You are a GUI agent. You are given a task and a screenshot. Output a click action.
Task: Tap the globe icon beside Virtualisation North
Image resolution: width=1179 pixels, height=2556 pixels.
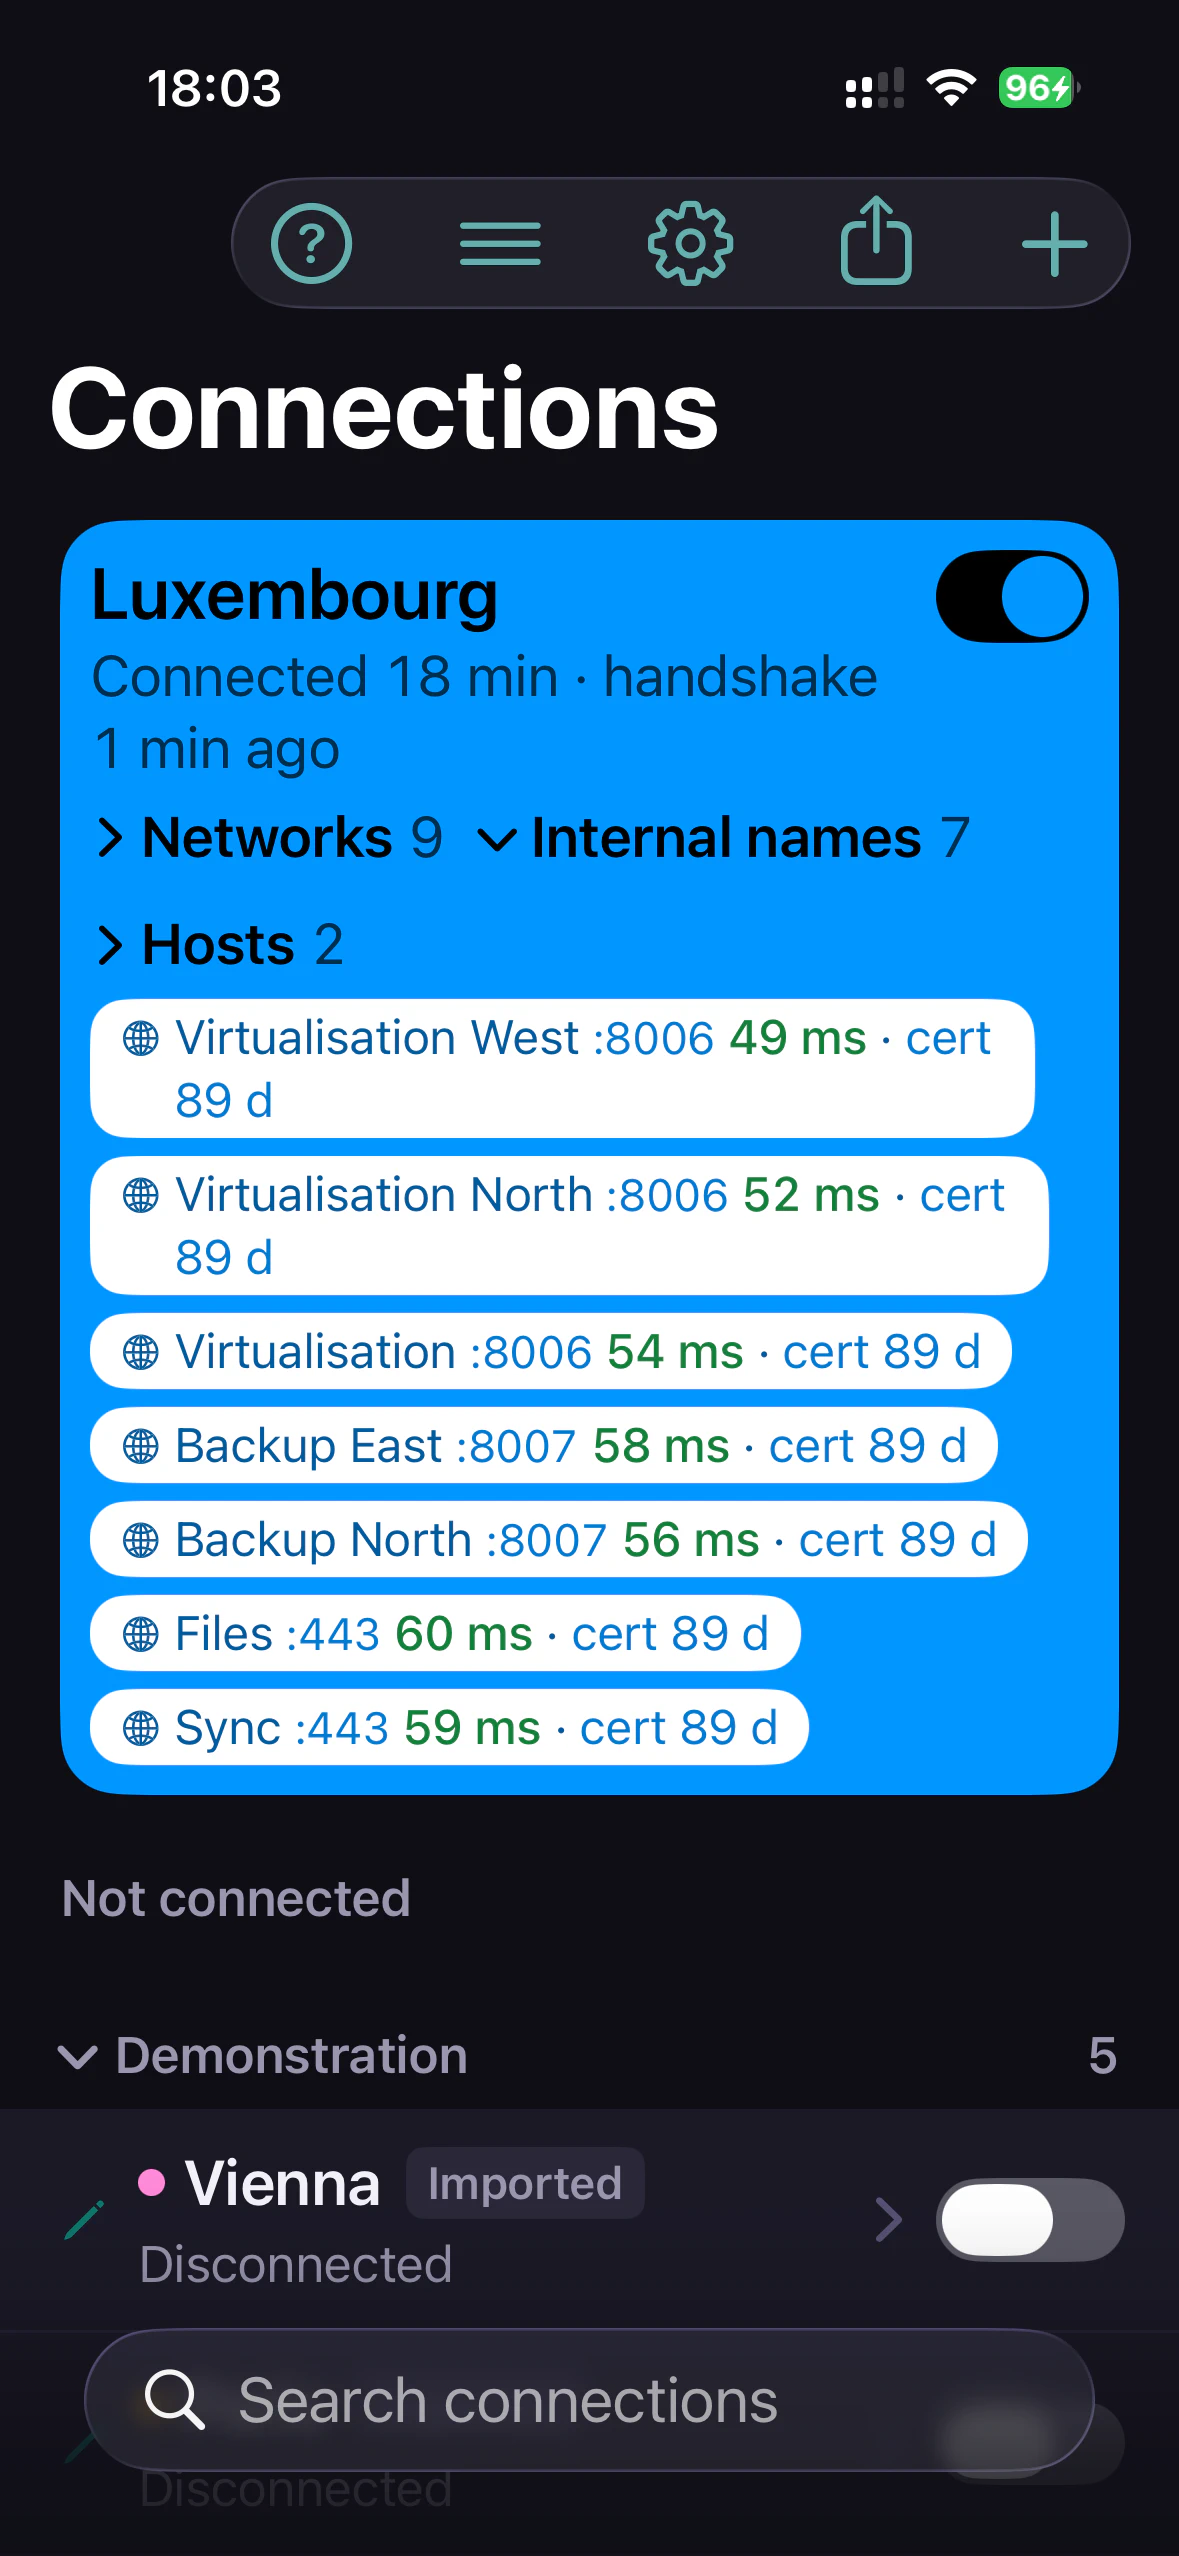point(140,1195)
